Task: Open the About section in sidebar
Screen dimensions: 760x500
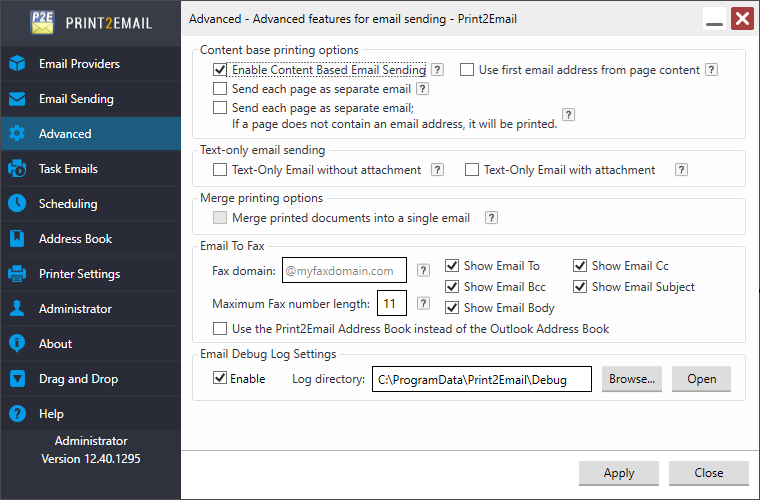Action: (x=55, y=344)
